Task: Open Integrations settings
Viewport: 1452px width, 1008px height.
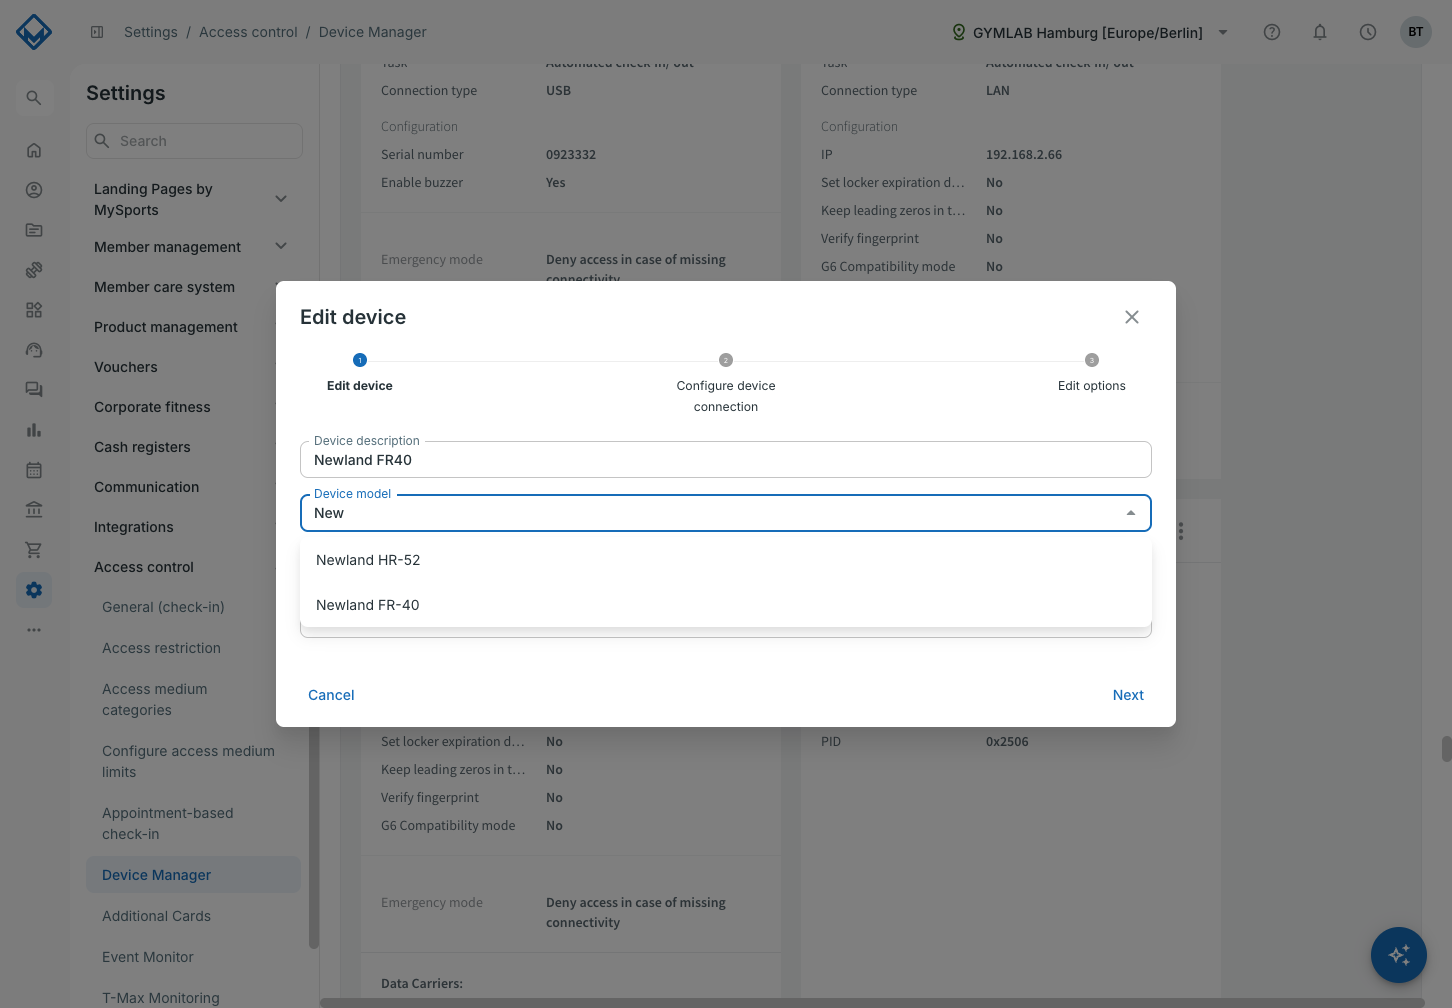Action: tap(134, 527)
